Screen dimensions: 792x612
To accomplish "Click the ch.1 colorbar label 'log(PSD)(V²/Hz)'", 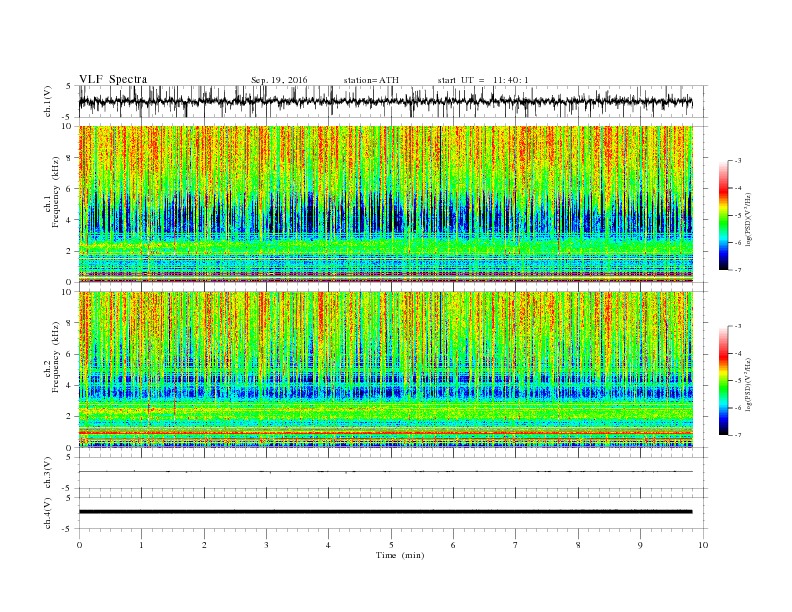I will tap(749, 218).
